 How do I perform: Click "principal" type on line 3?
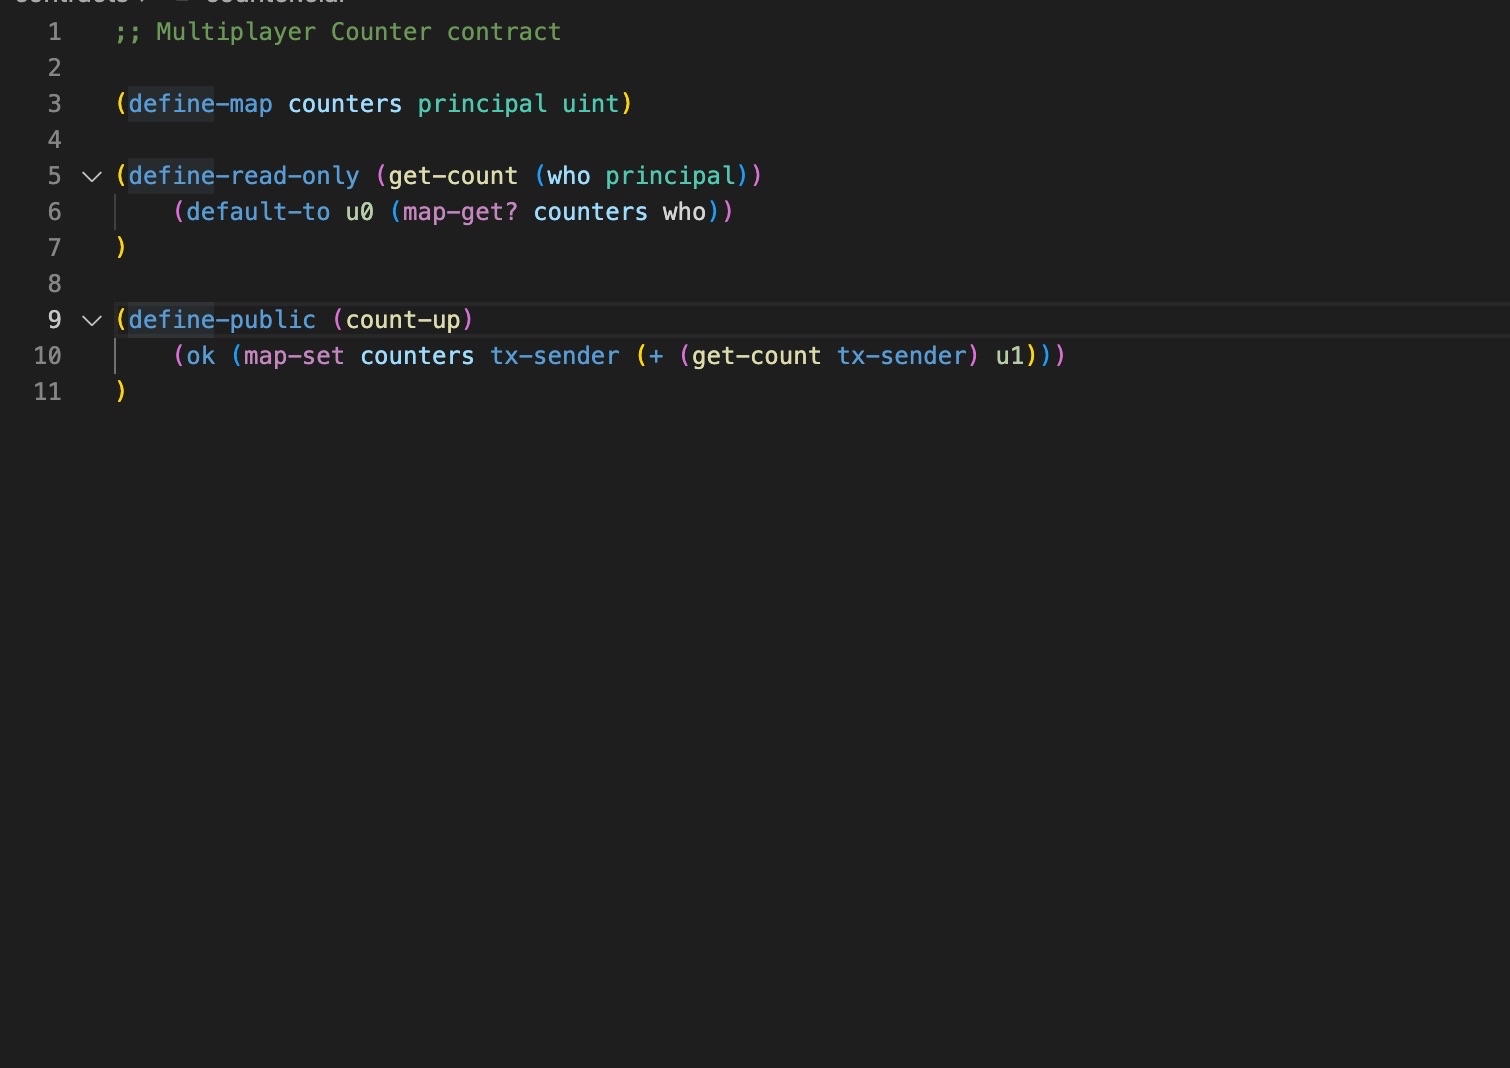pos(482,104)
